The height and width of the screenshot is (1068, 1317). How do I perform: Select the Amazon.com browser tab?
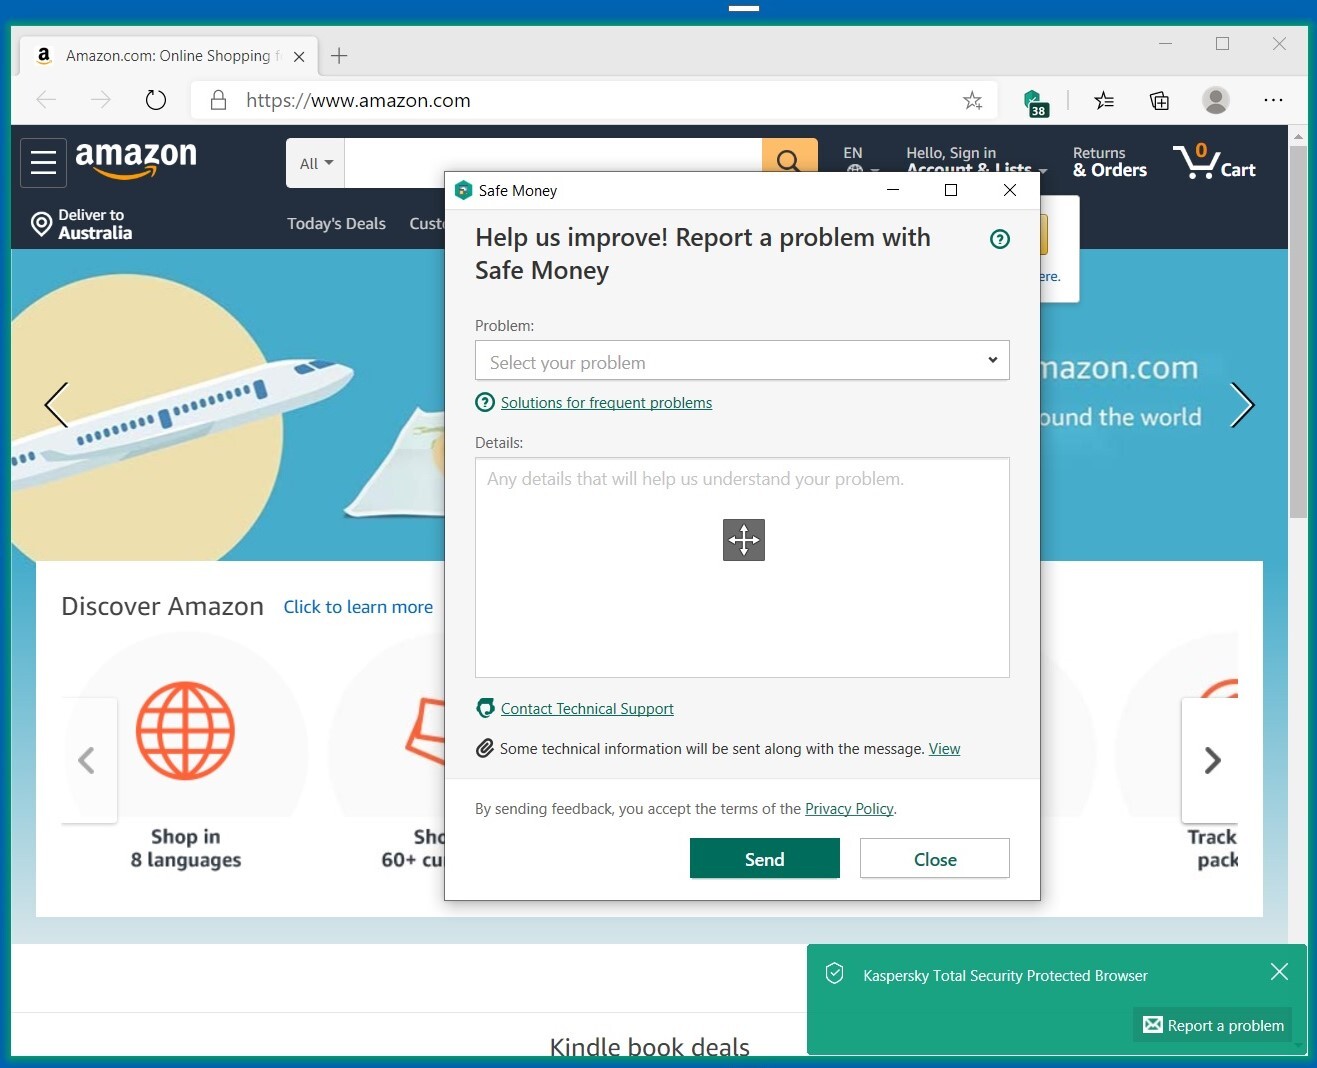168,56
